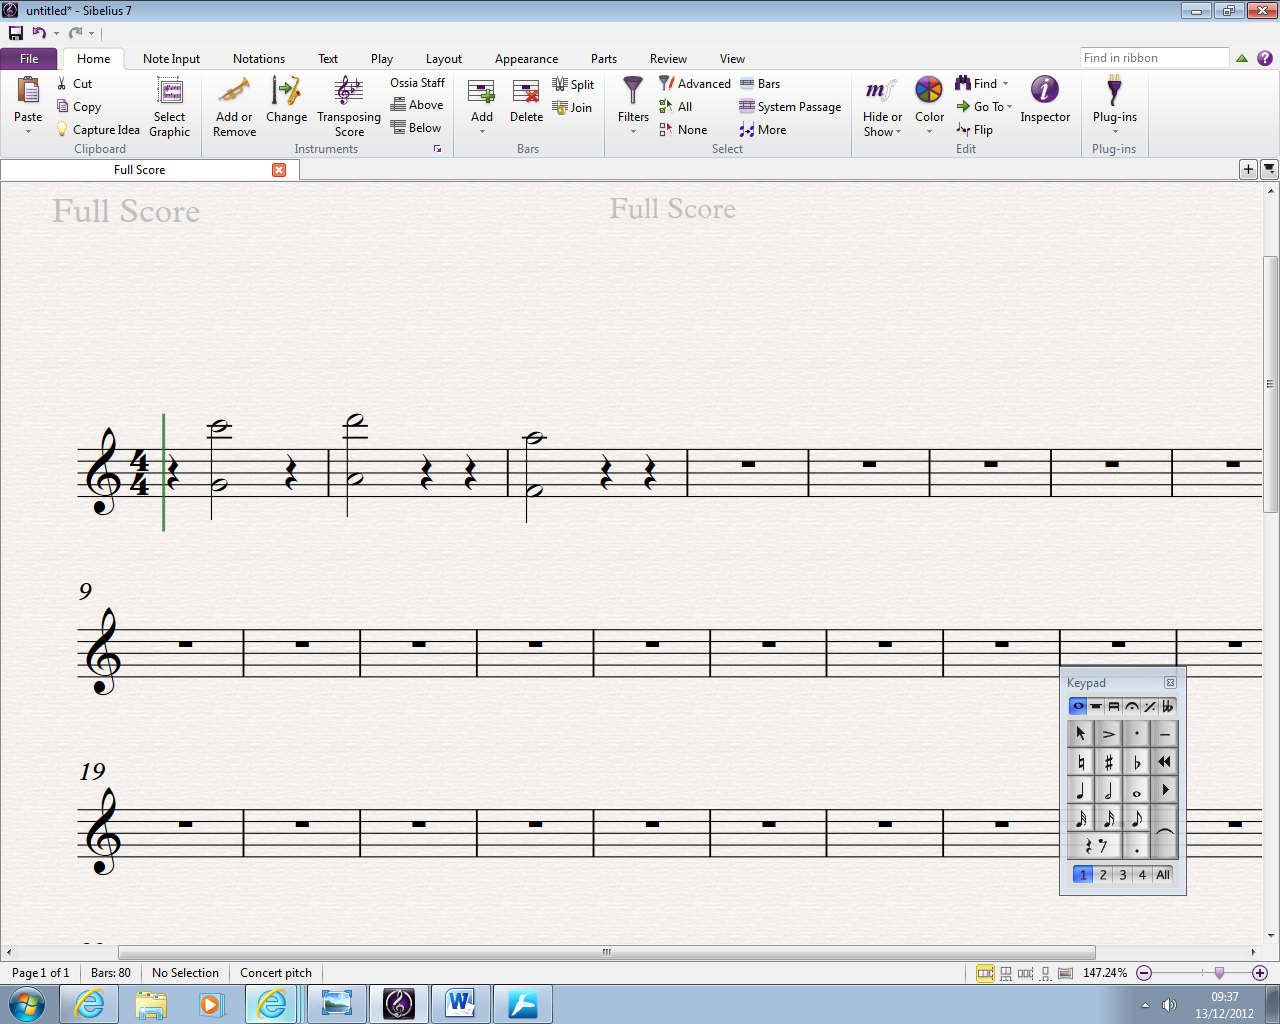Expand the Add bars dropdown arrow
Screen dimensions: 1280x1024
click(x=482, y=132)
